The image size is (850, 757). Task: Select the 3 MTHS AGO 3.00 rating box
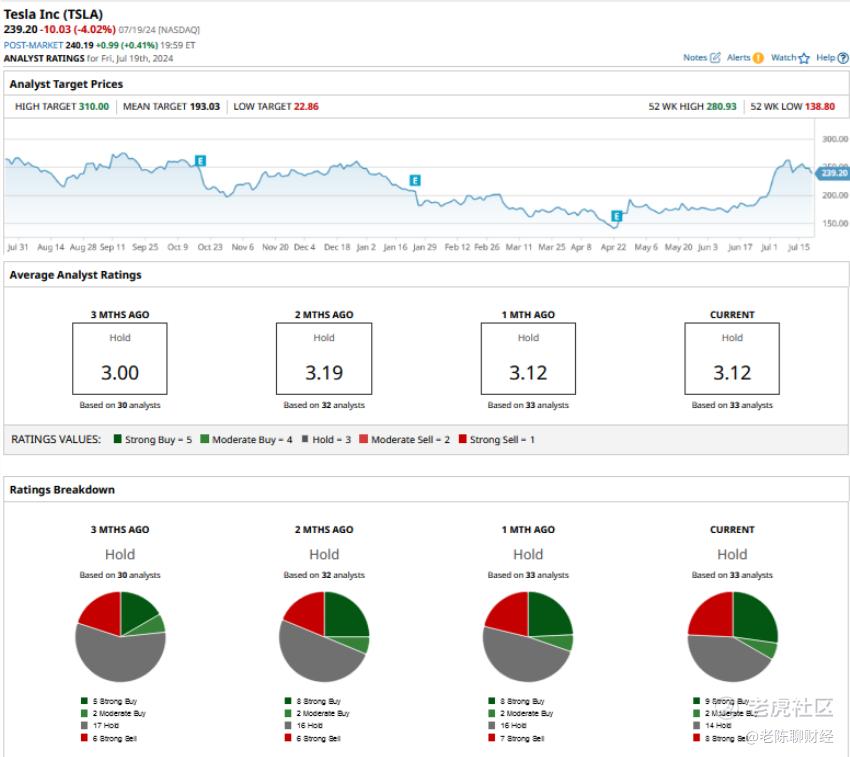point(120,358)
